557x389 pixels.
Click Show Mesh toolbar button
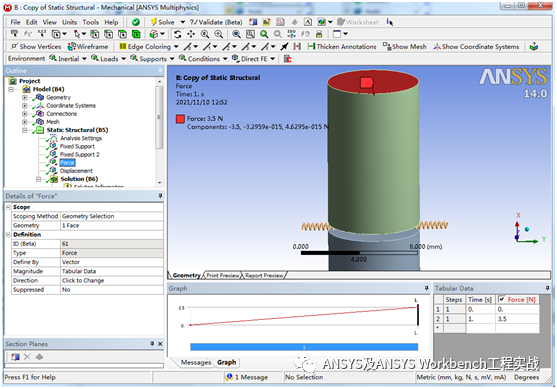click(x=404, y=47)
